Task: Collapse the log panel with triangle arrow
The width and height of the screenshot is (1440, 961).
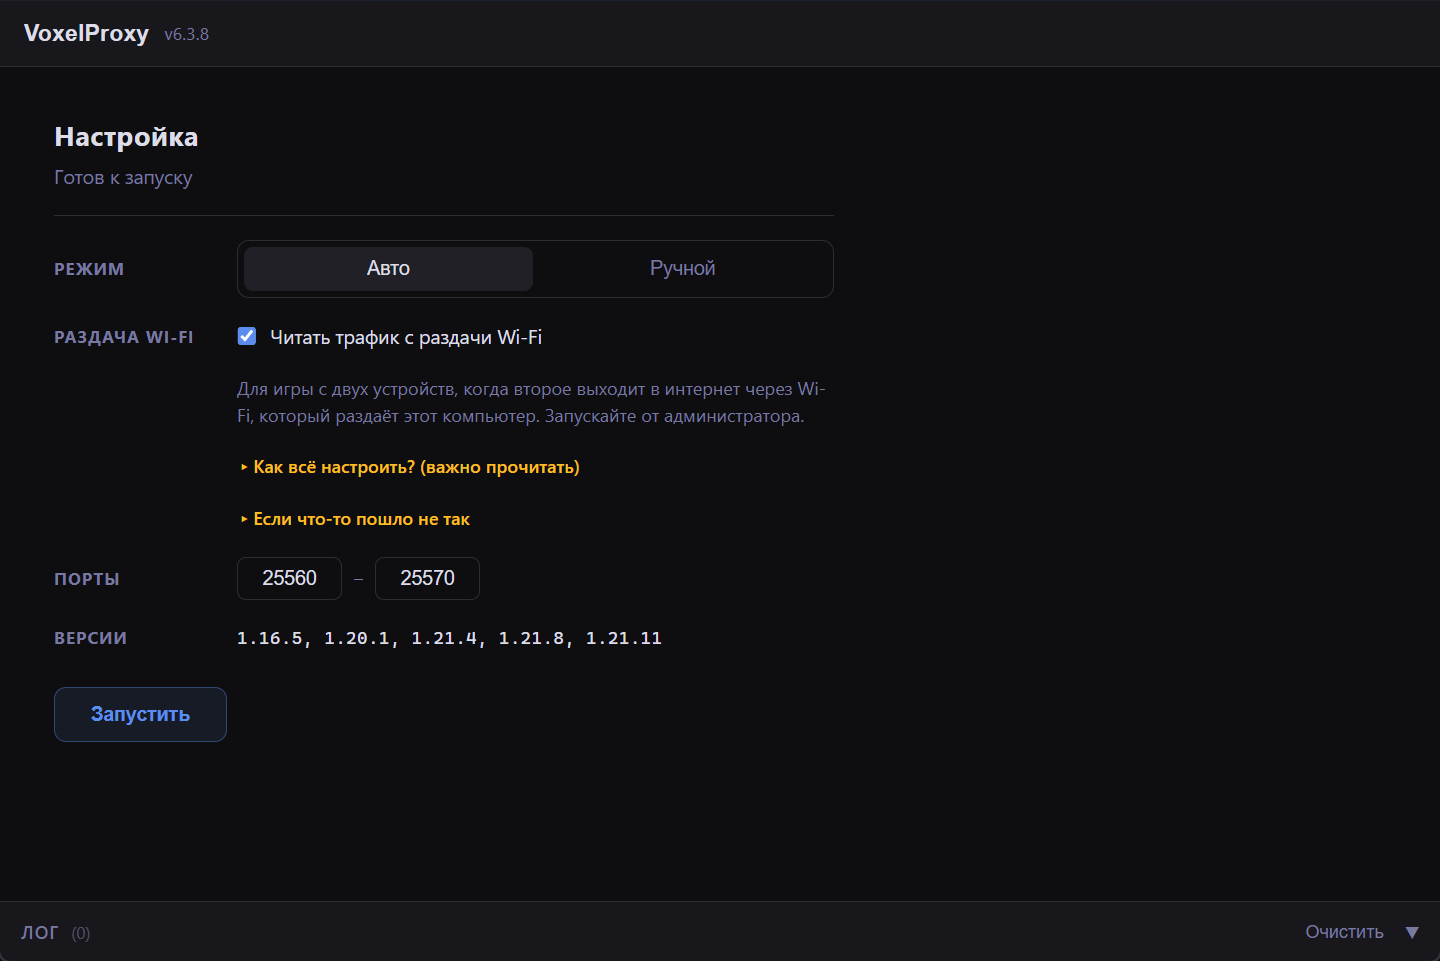Action: pyautogui.click(x=1412, y=932)
